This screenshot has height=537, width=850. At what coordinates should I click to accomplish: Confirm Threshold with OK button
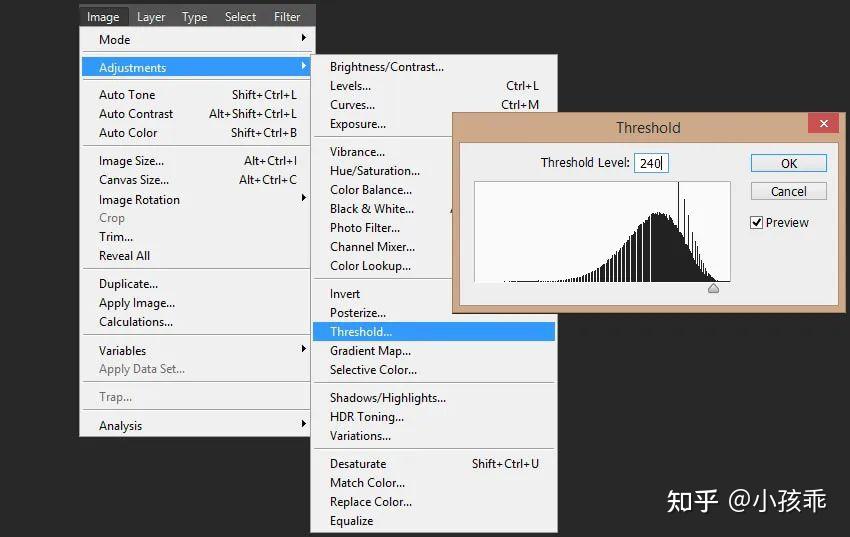point(789,163)
